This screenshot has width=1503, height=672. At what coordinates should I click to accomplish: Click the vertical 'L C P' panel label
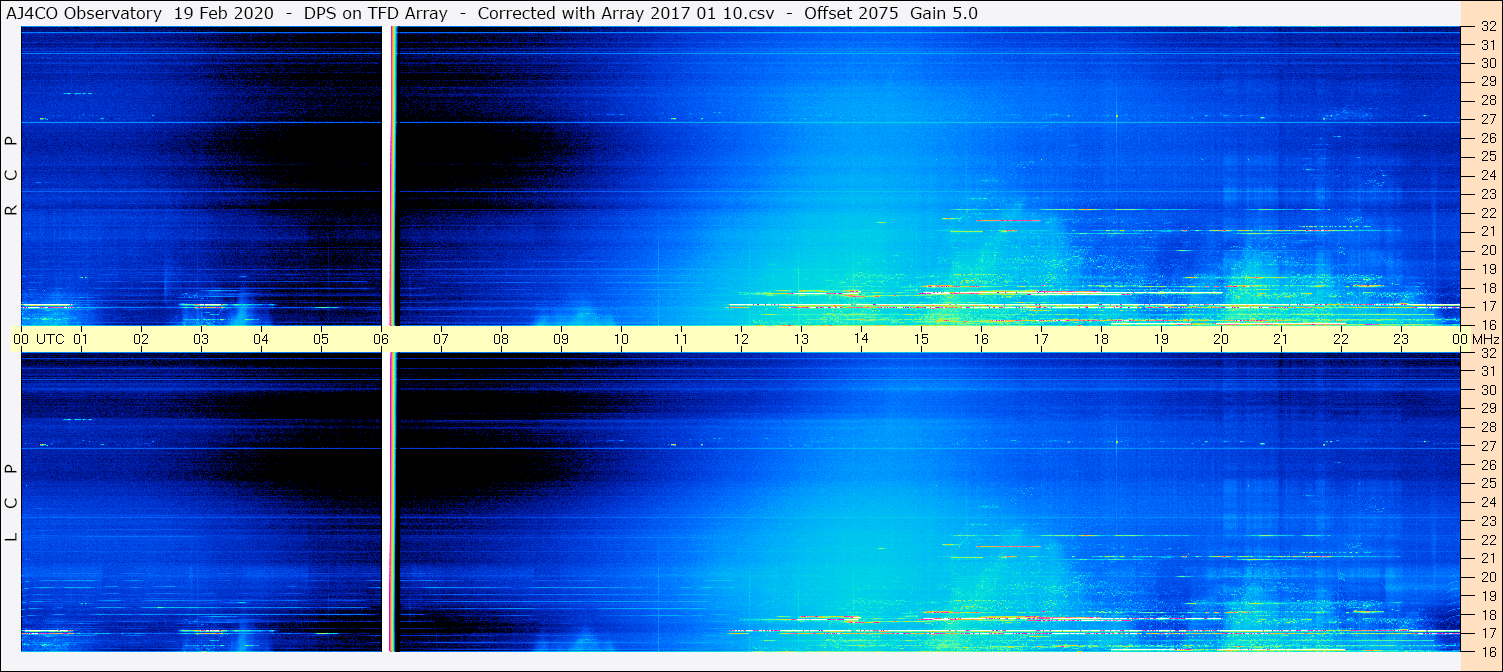click(11, 502)
